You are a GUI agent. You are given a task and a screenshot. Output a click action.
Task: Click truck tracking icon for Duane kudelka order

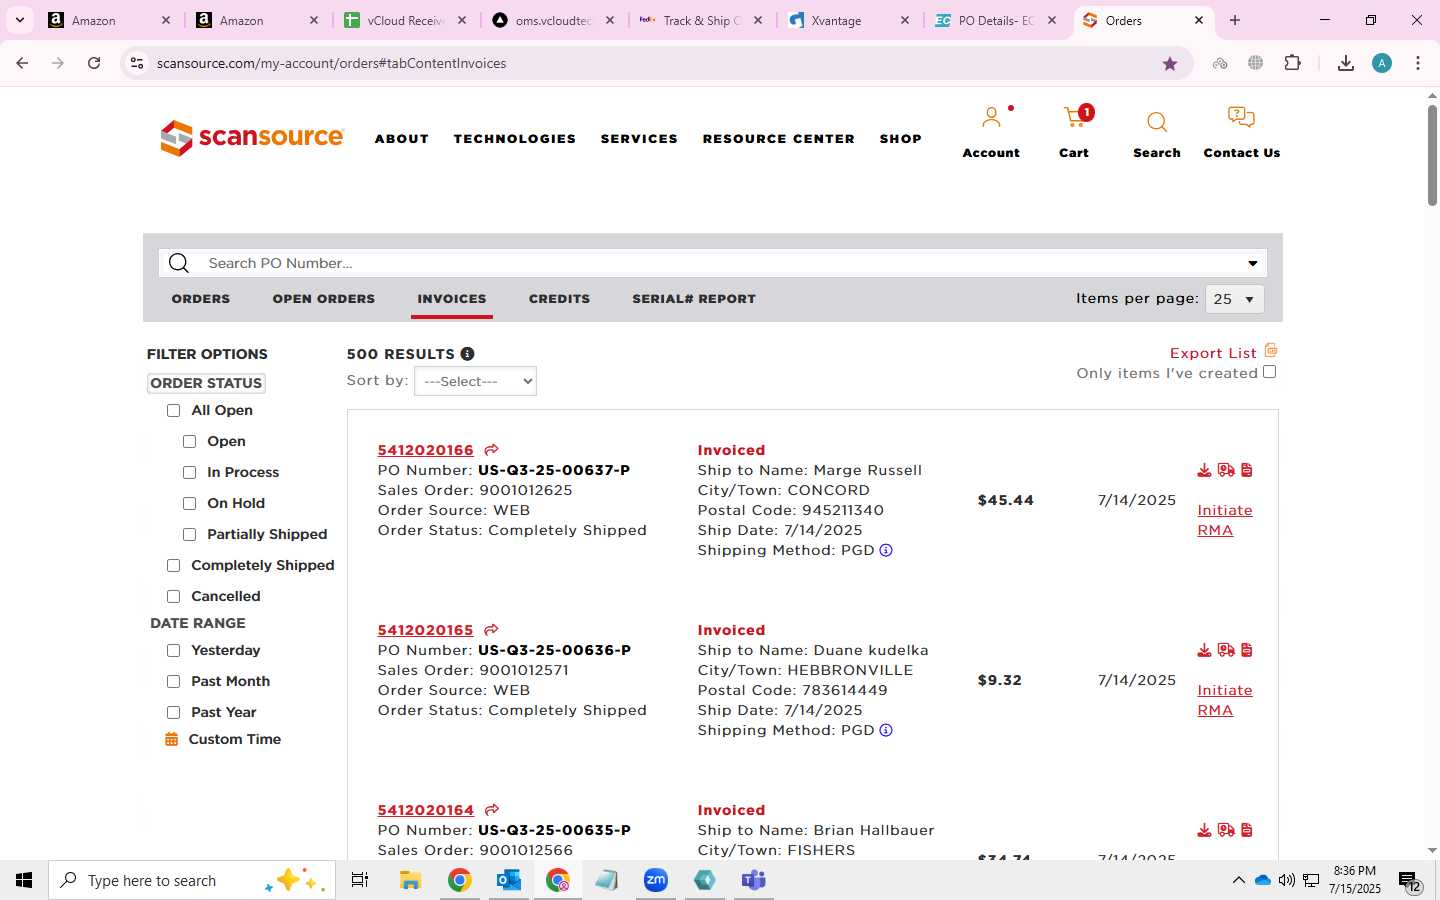pyautogui.click(x=1226, y=650)
